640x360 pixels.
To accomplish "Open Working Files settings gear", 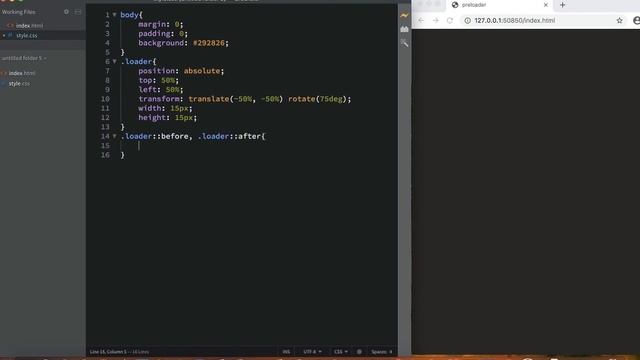I will 67,12.
